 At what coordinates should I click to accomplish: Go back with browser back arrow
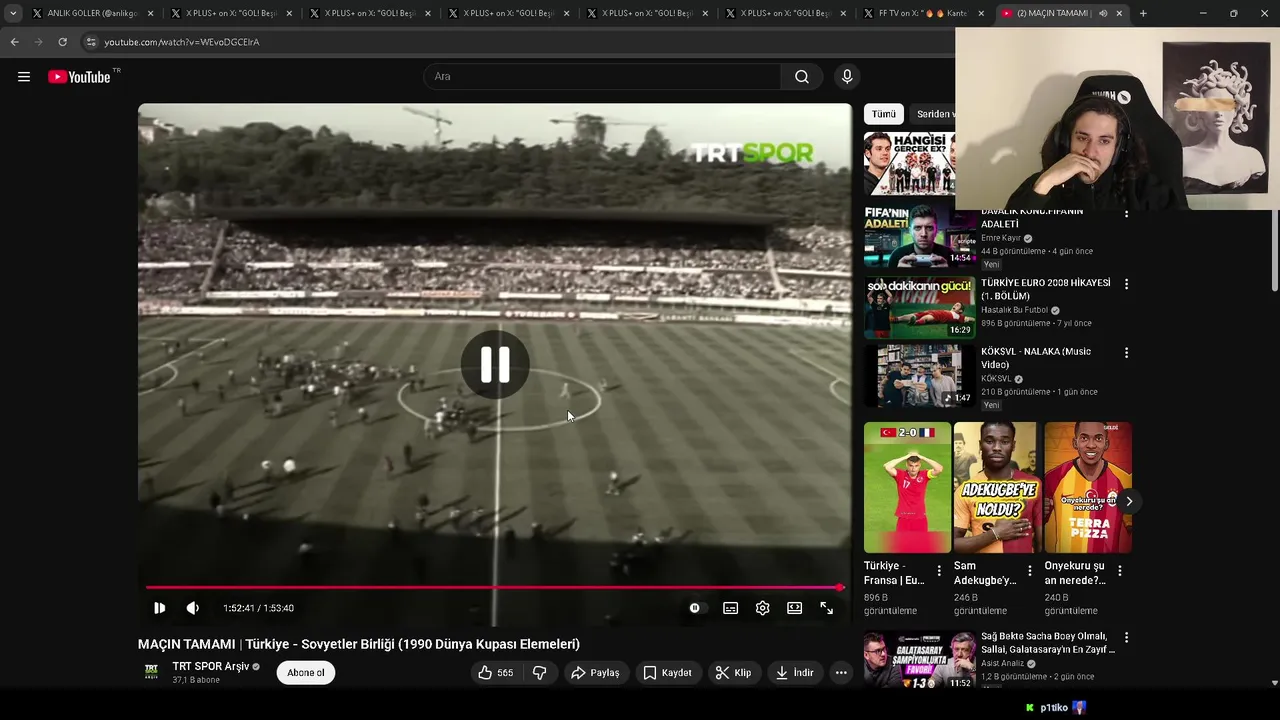pos(14,42)
